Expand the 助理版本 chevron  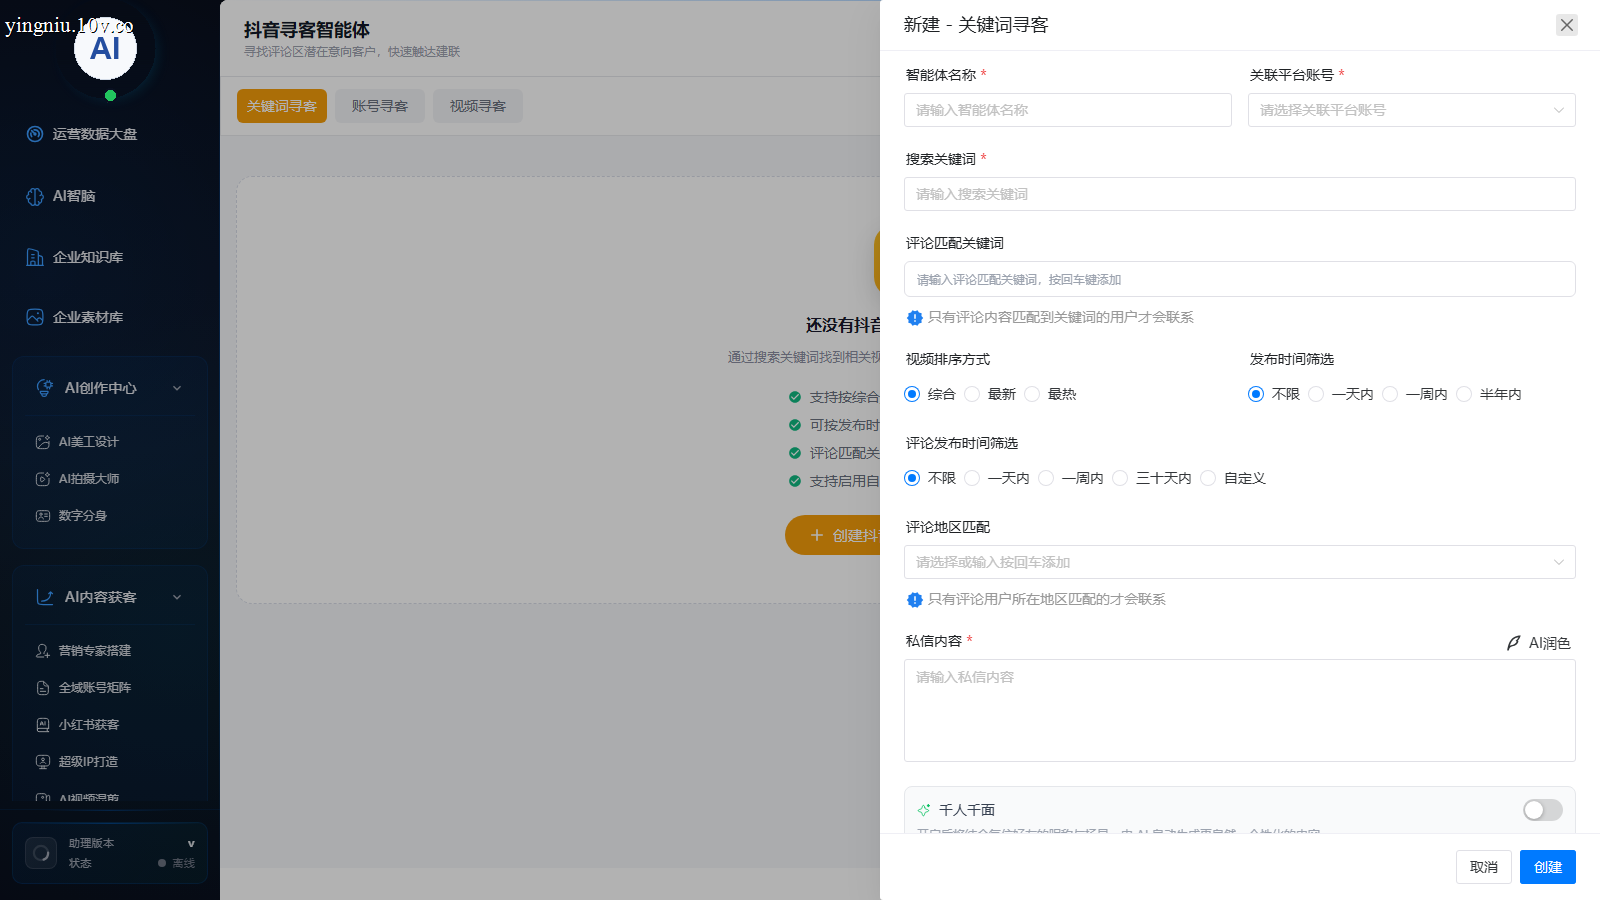pos(191,844)
